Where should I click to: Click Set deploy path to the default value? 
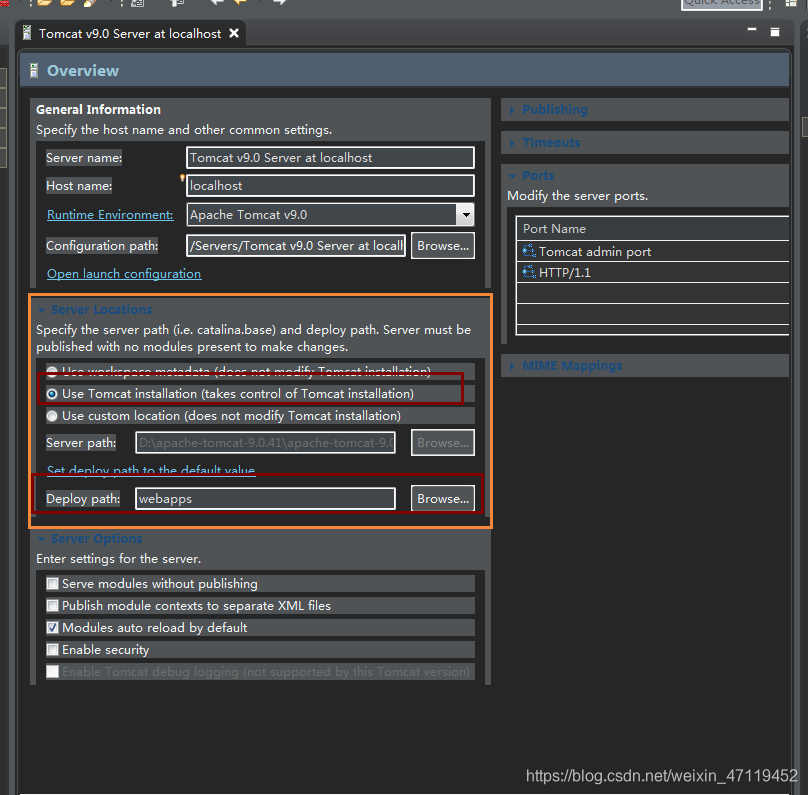[151, 470]
